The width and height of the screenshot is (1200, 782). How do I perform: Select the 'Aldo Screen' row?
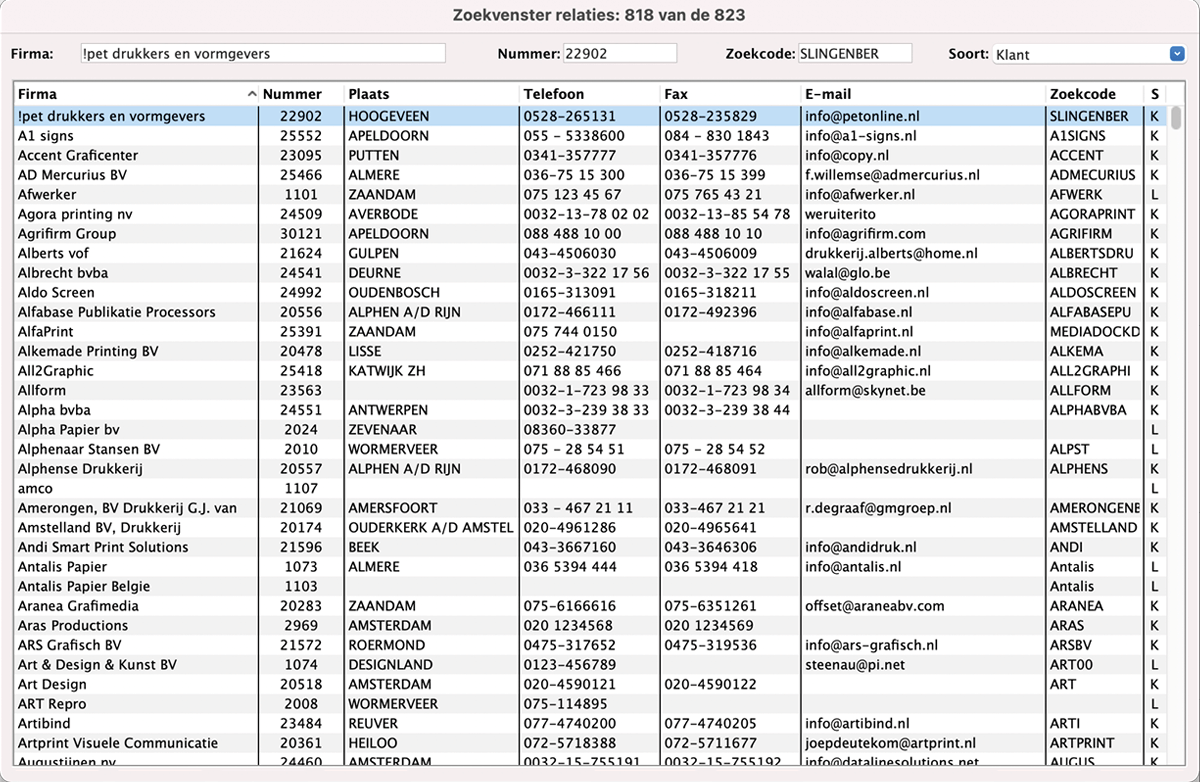click(x=592, y=293)
